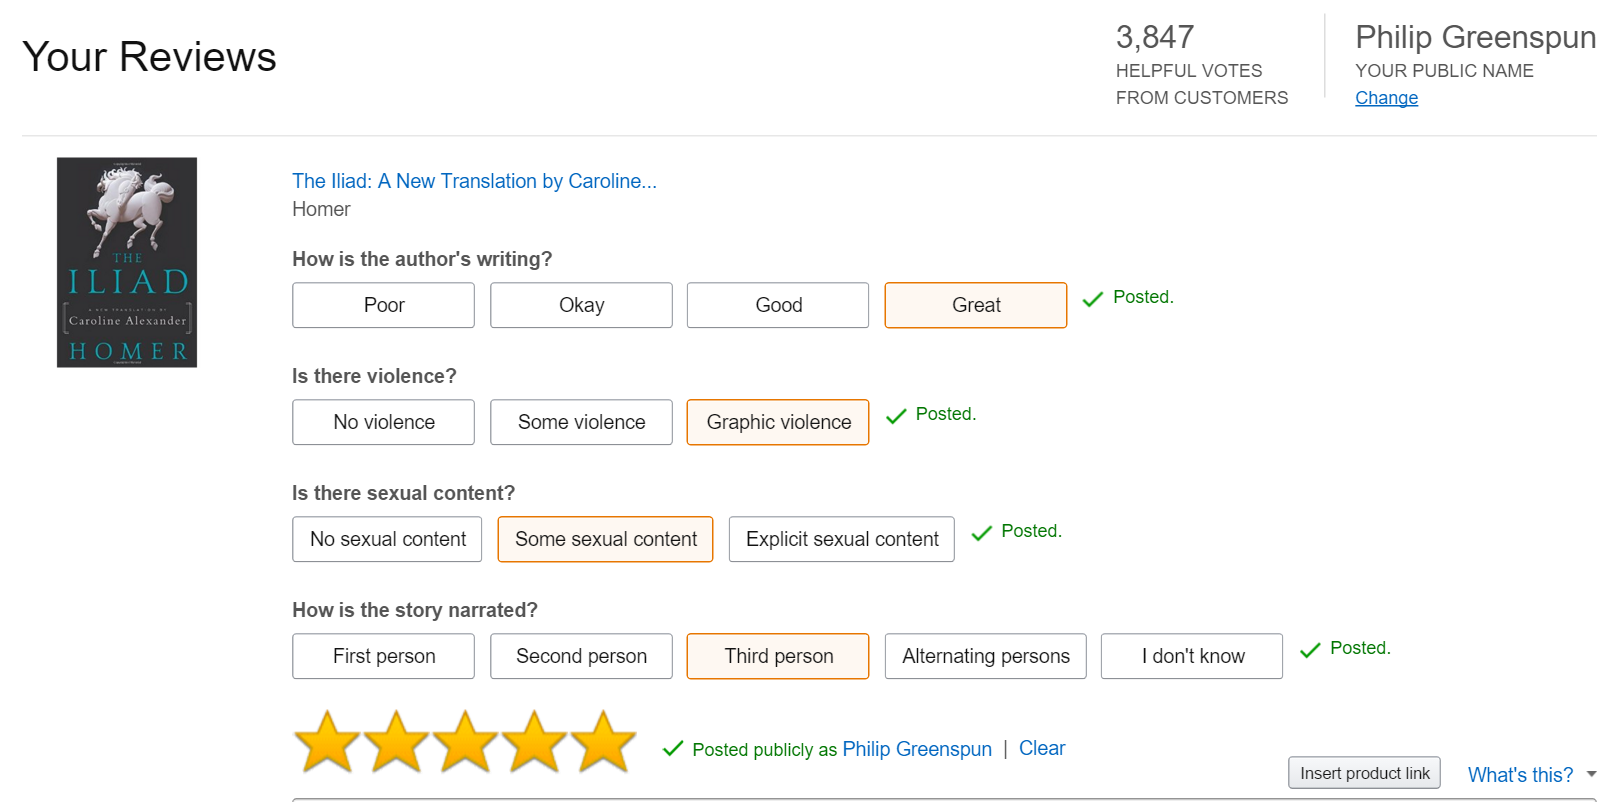Select Okay for author's writing

[581, 305]
